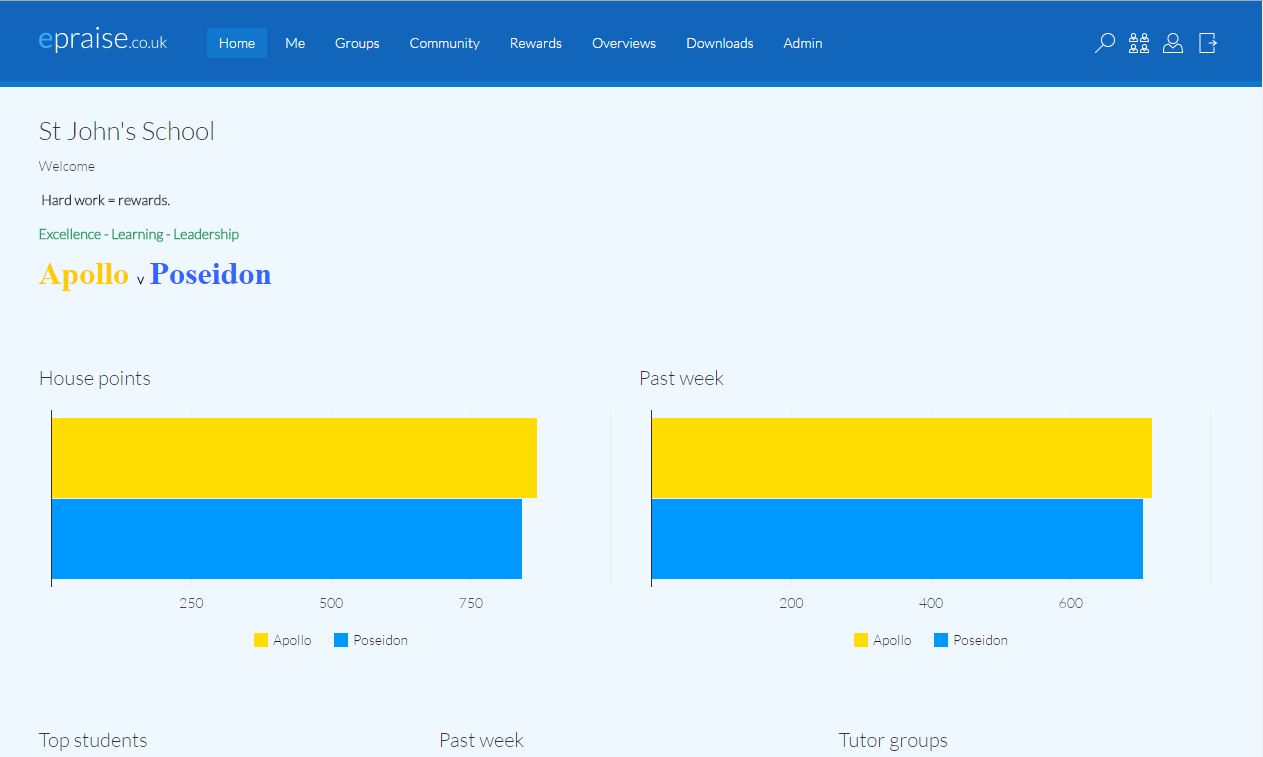This screenshot has height=757, width=1263.
Task: Click the Tutor groups heading
Action: (x=893, y=740)
